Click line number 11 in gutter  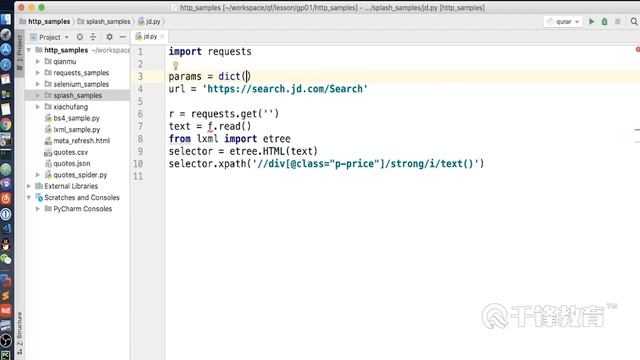138,176
